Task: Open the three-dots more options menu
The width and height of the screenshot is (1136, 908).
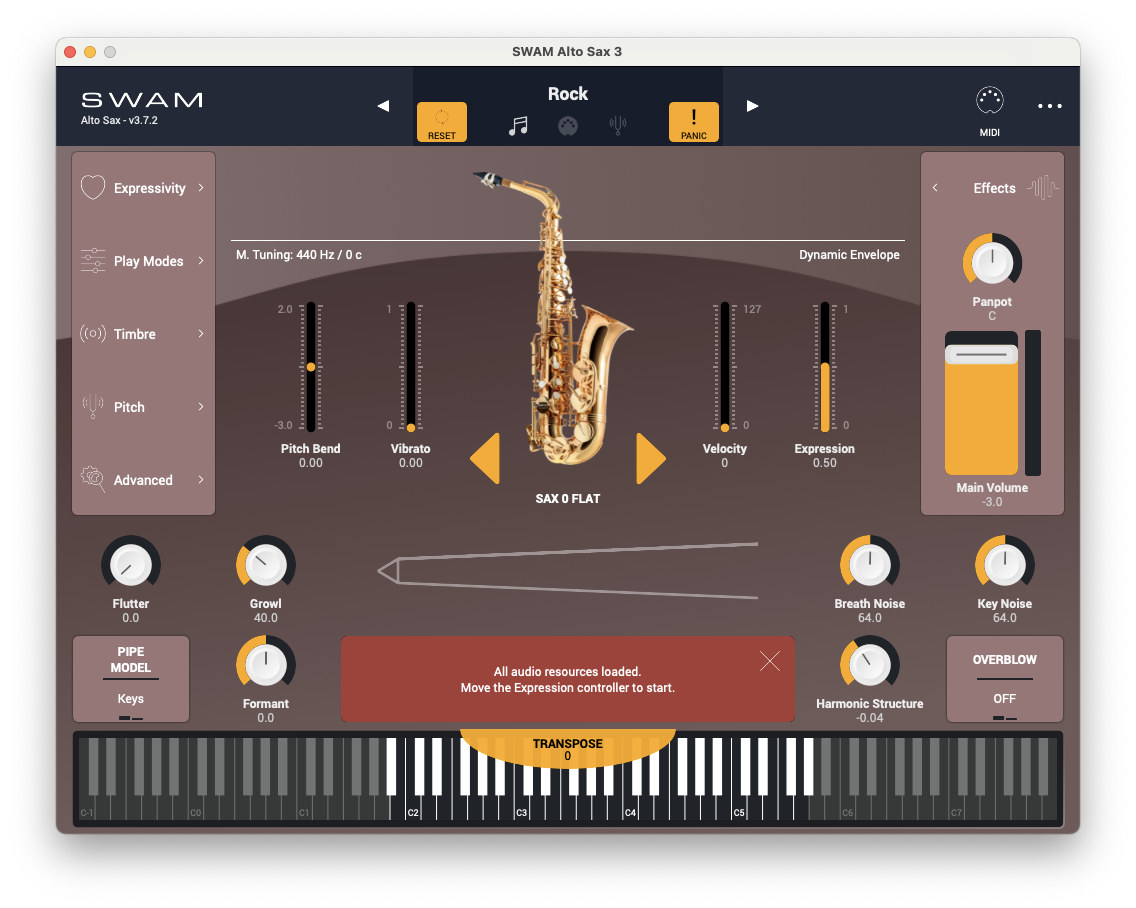Action: click(x=1050, y=106)
